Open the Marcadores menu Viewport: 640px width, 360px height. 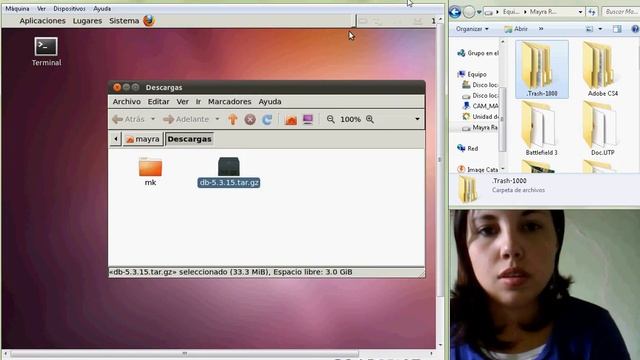pos(229,102)
